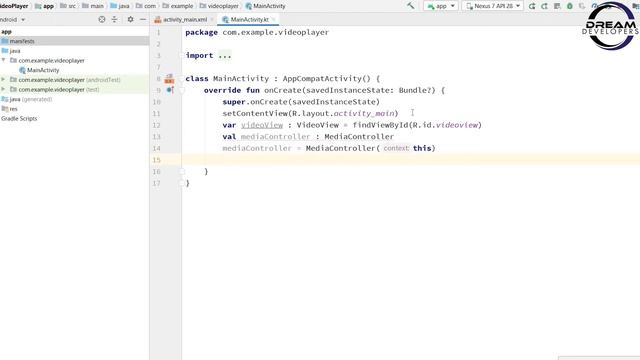Close the MainActivity.kt tab
640x360 pixels.
[273, 20]
